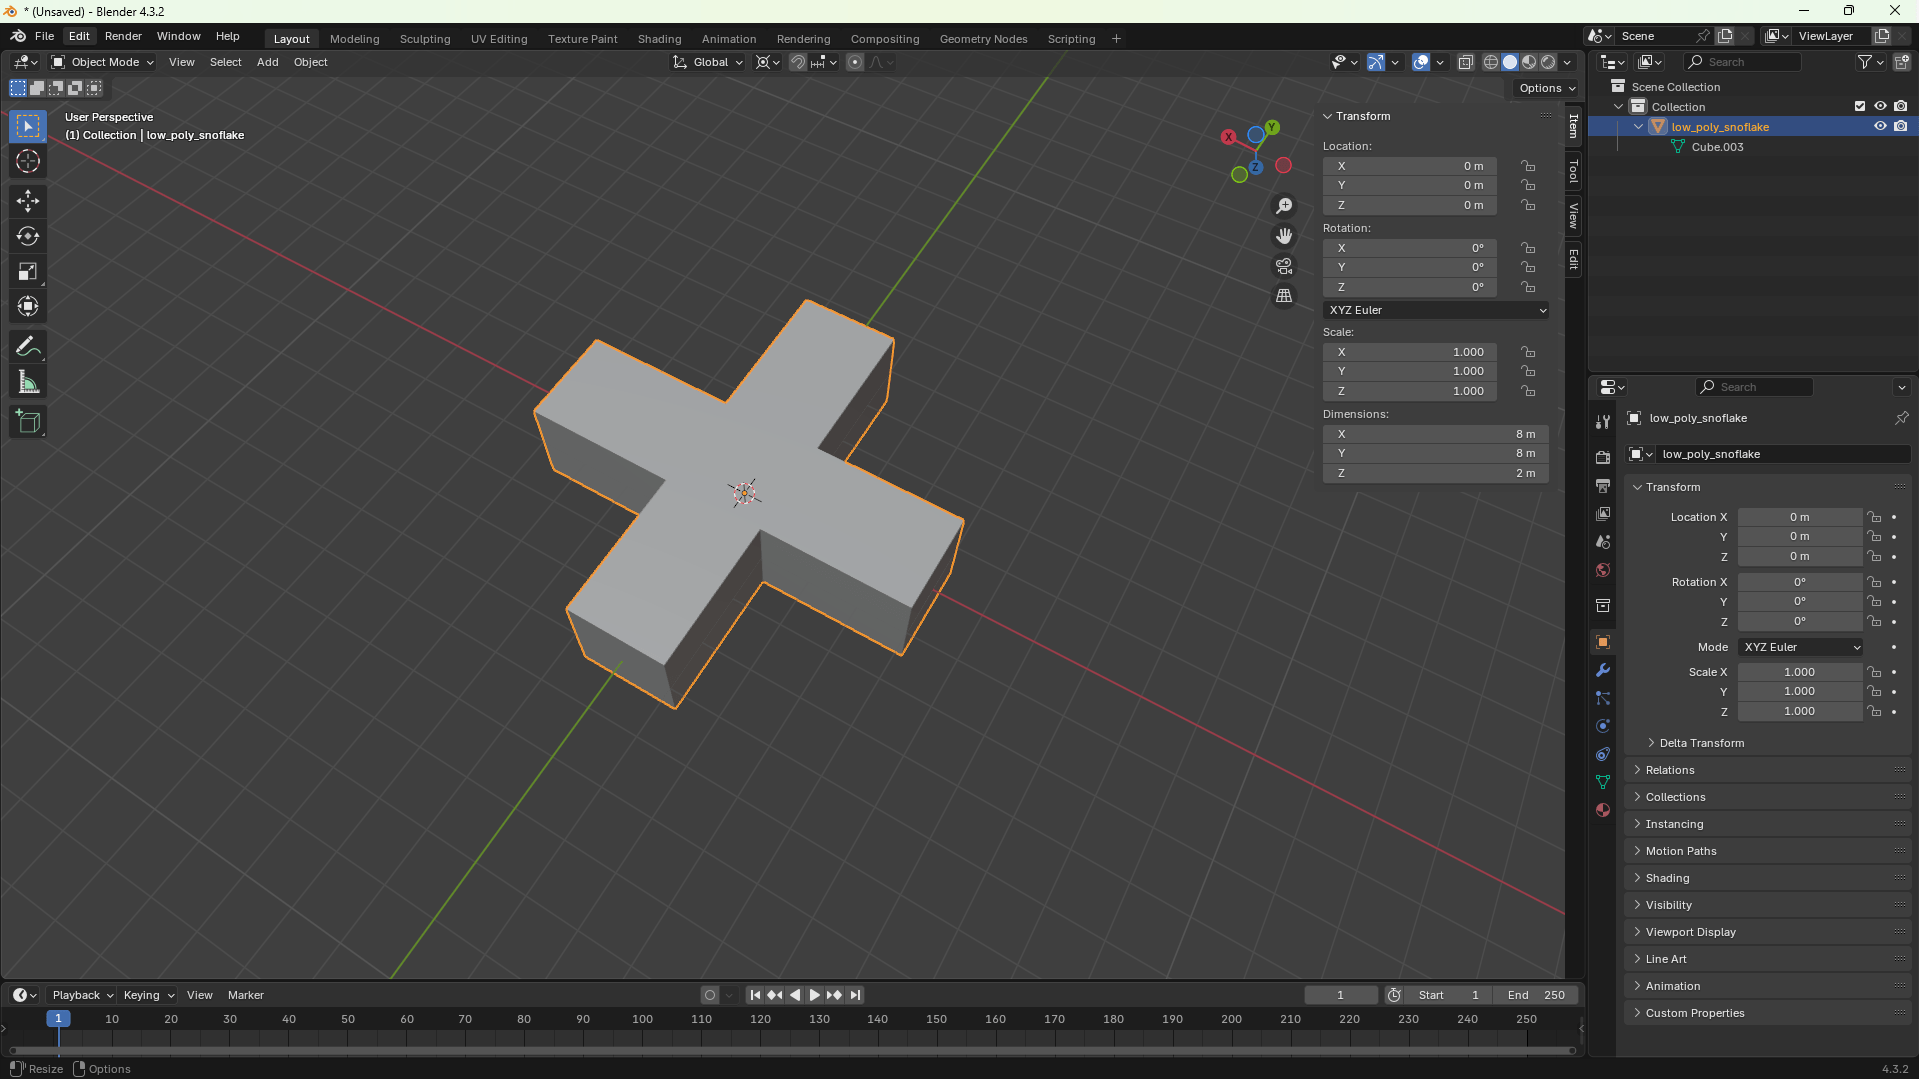1919x1079 pixels.
Task: Select the Measure tool
Action: pos(28,383)
